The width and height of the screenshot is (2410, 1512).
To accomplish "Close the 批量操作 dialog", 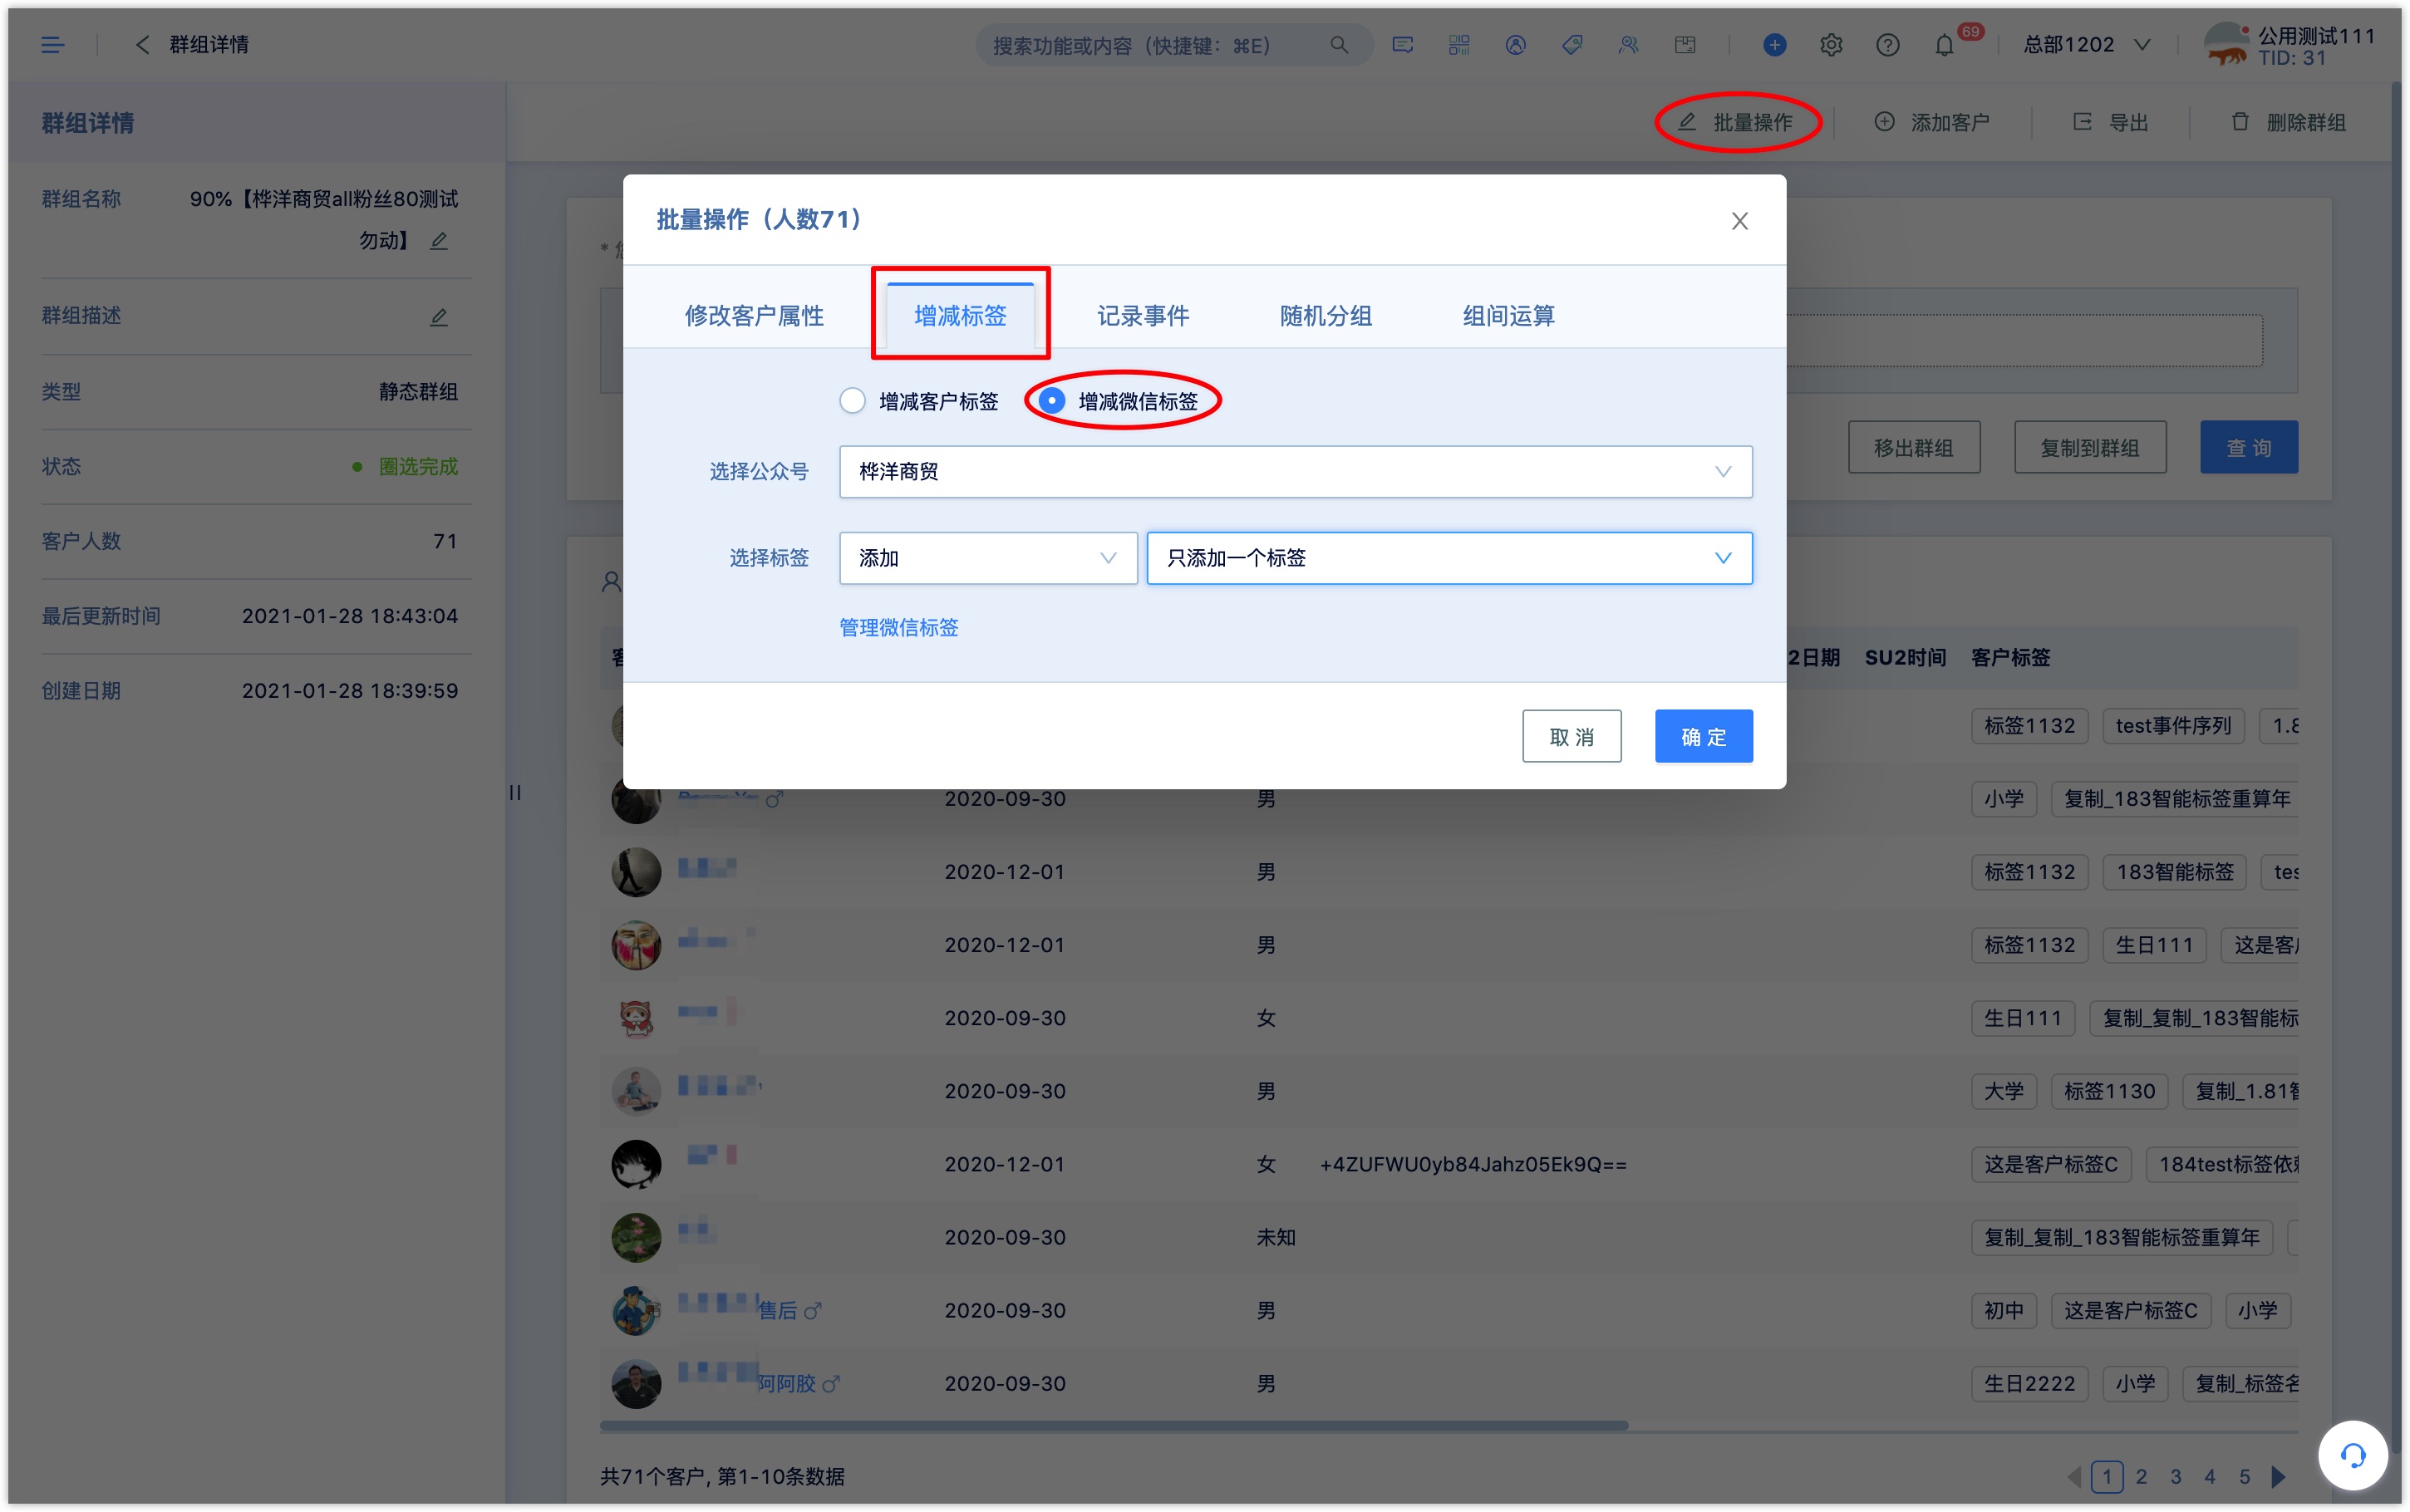I will click(x=1740, y=221).
